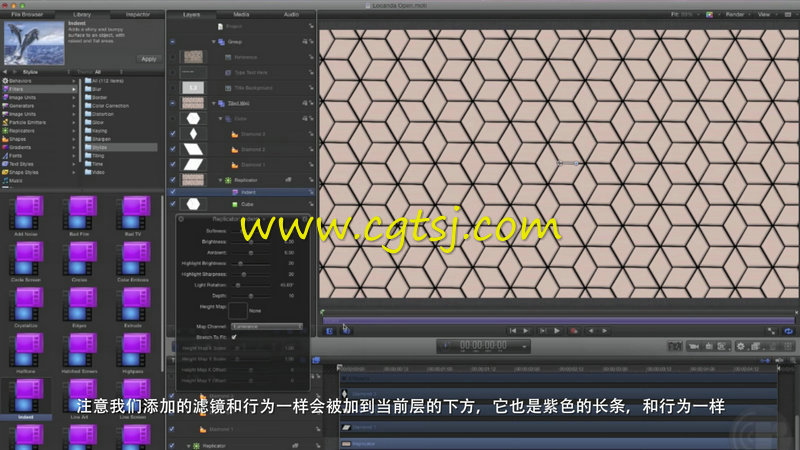Image resolution: width=800 pixels, height=450 pixels.
Task: Select the Layers tab
Action: (191, 14)
